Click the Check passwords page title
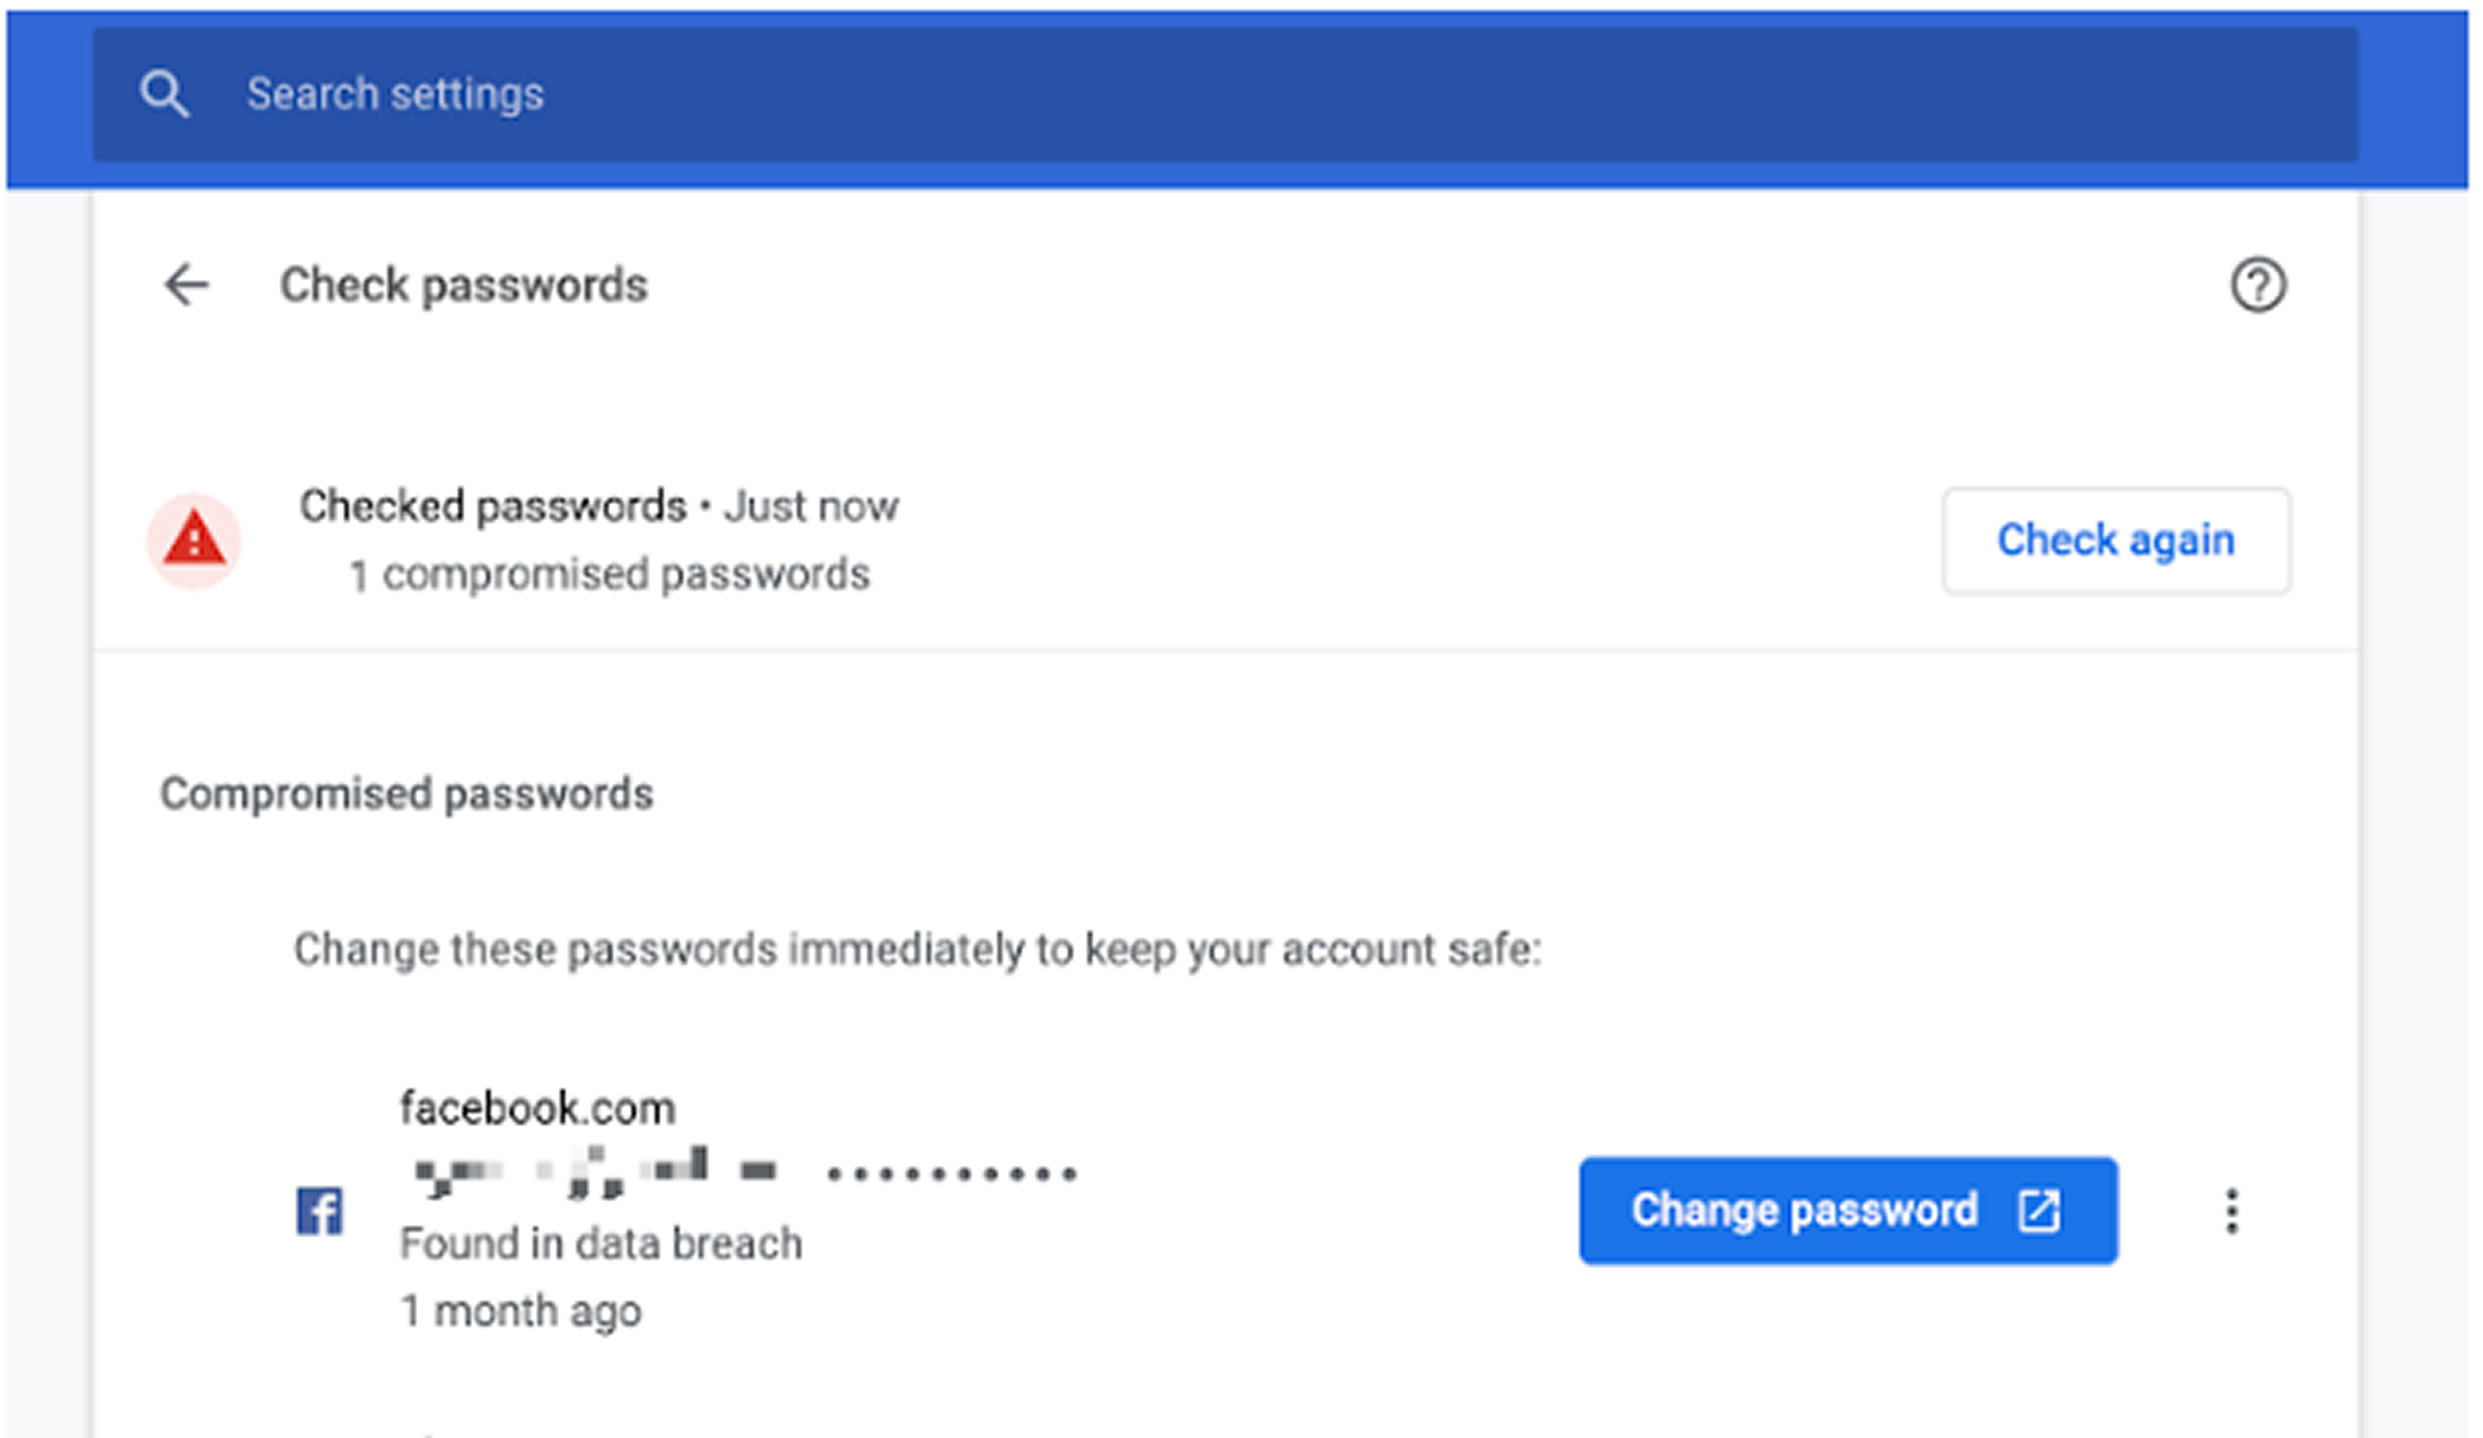The image size is (2483, 1438). 464,285
